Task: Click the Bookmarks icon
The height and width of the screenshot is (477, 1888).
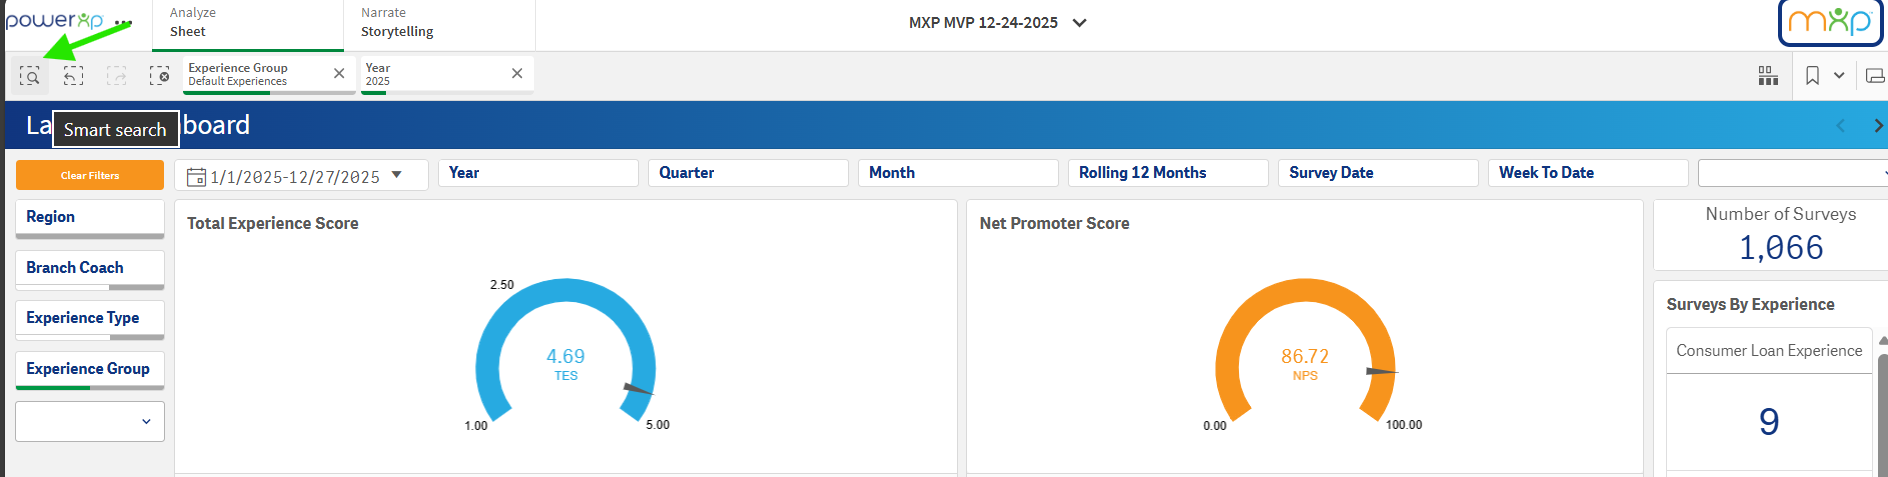Action: (1812, 76)
